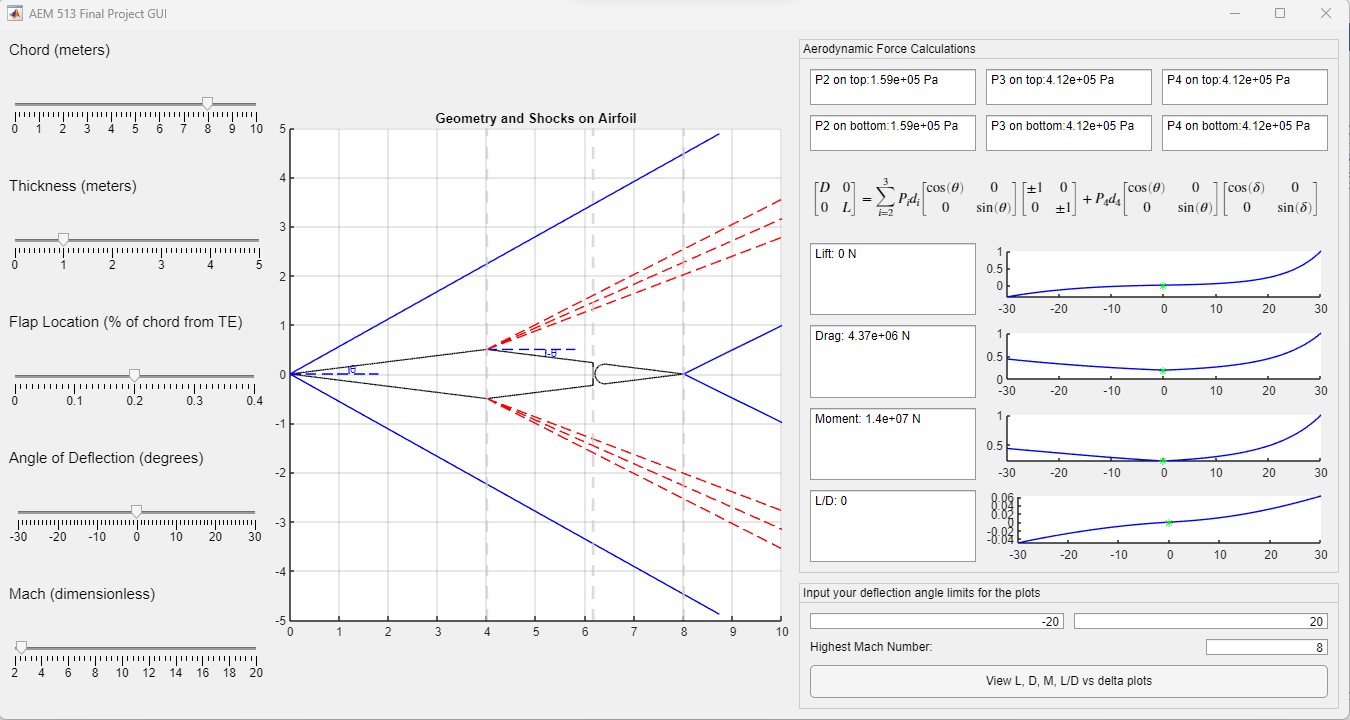Screen dimensions: 1350x720
Task: Select the P3 on bottom pressure box
Action: point(1068,133)
